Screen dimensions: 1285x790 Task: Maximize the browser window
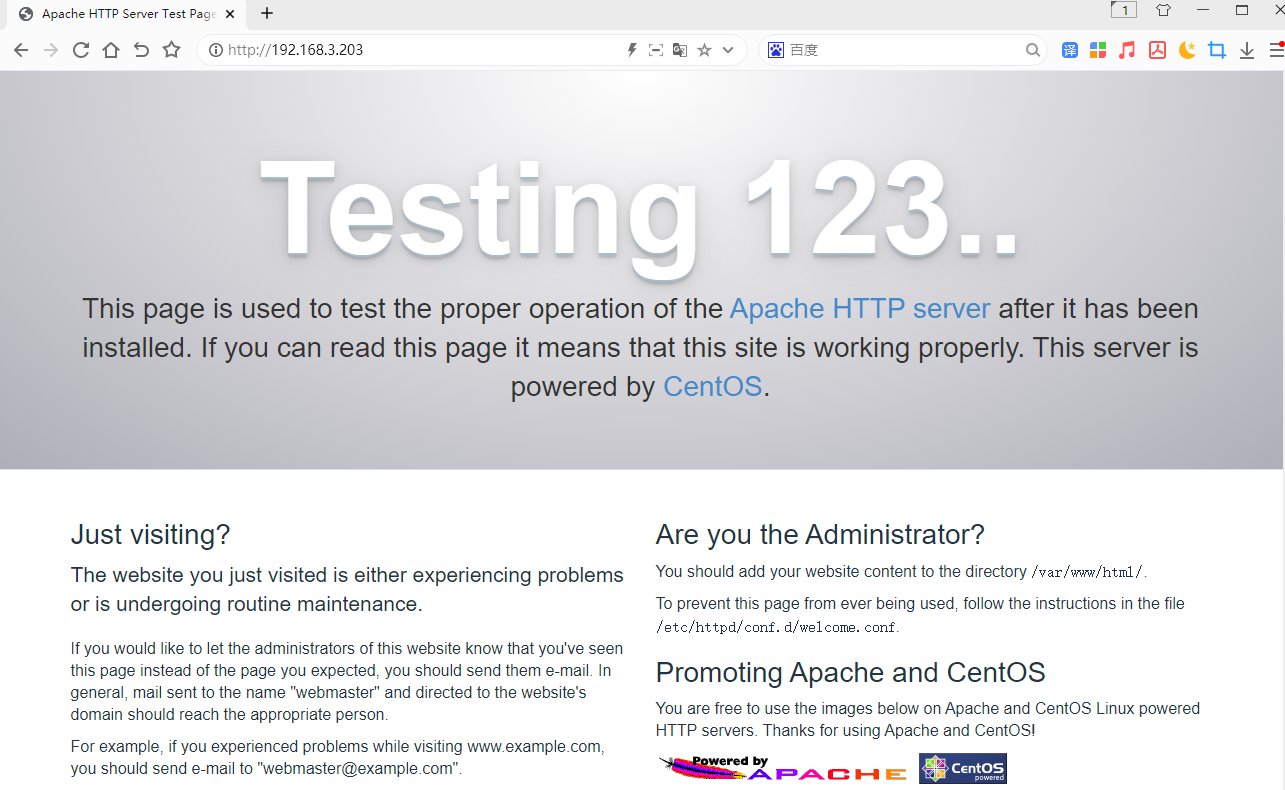[x=1242, y=10]
